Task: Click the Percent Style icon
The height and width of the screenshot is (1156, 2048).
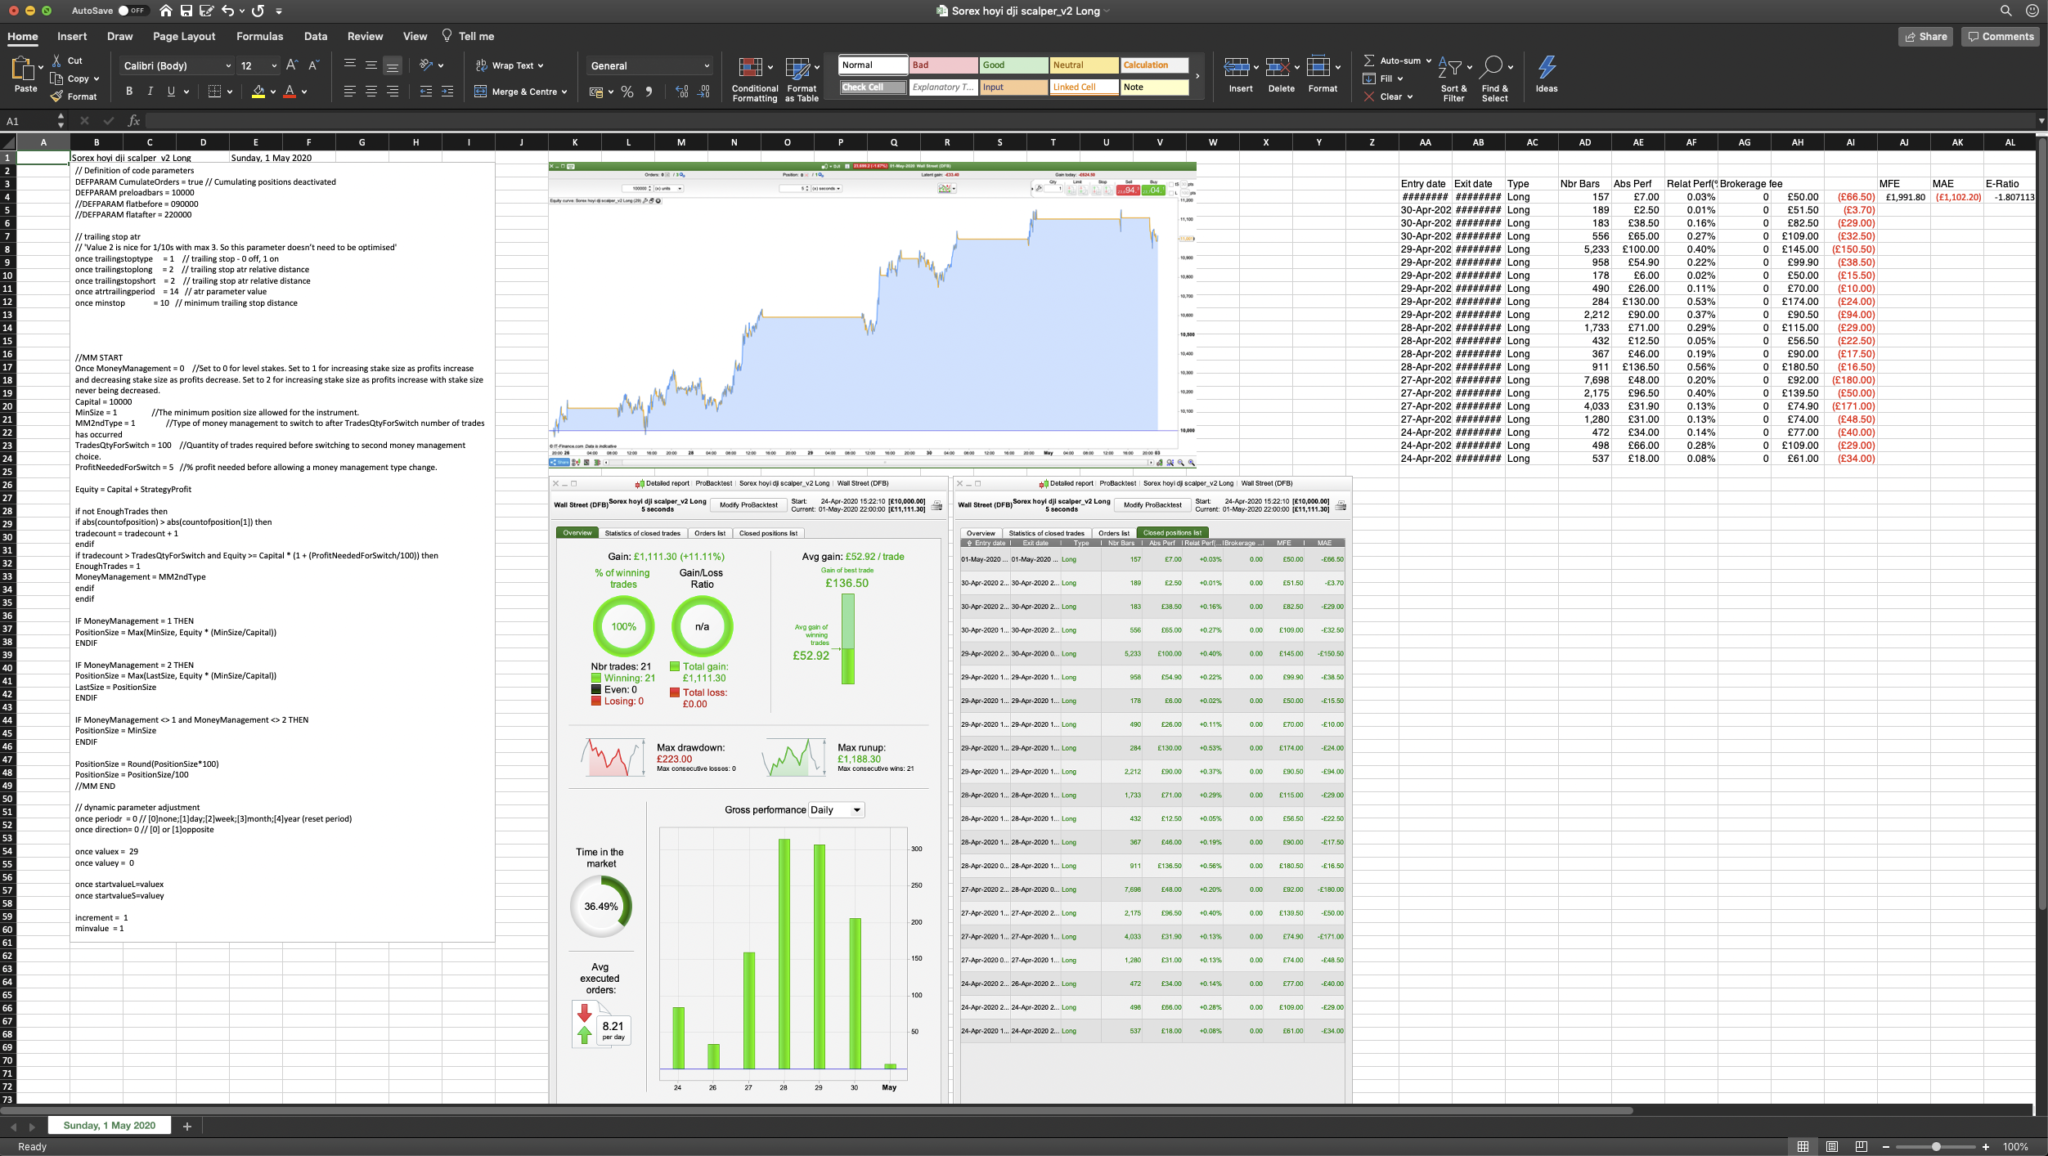Action: coord(627,92)
